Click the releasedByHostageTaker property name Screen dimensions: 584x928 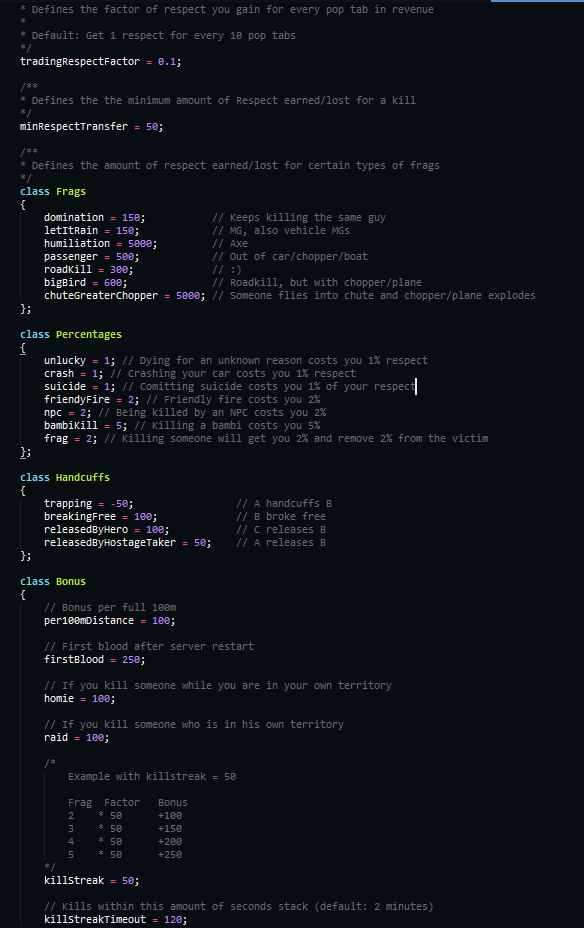pos(110,543)
